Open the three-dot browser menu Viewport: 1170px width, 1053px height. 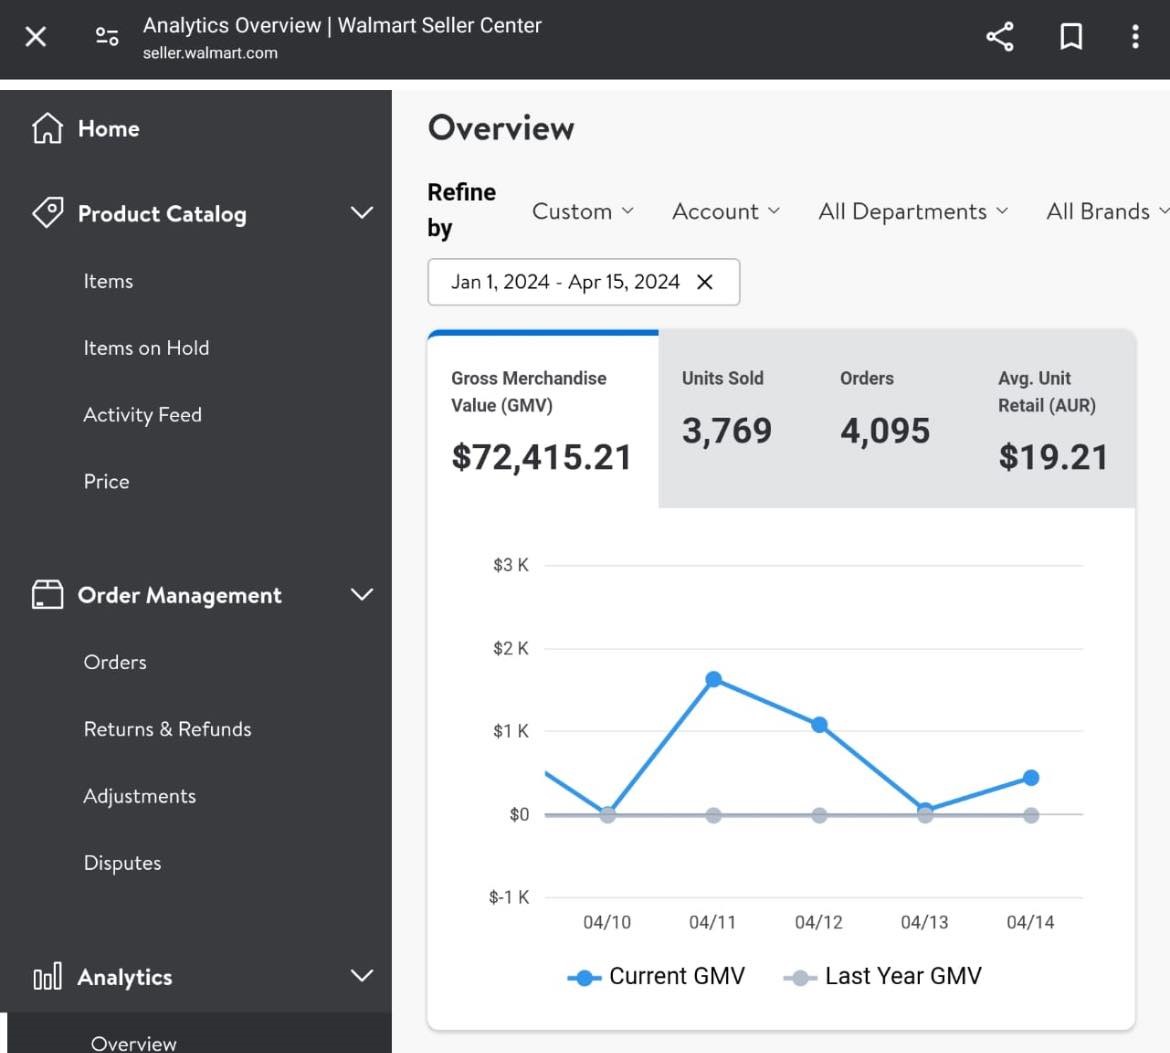pyautogui.click(x=1135, y=37)
